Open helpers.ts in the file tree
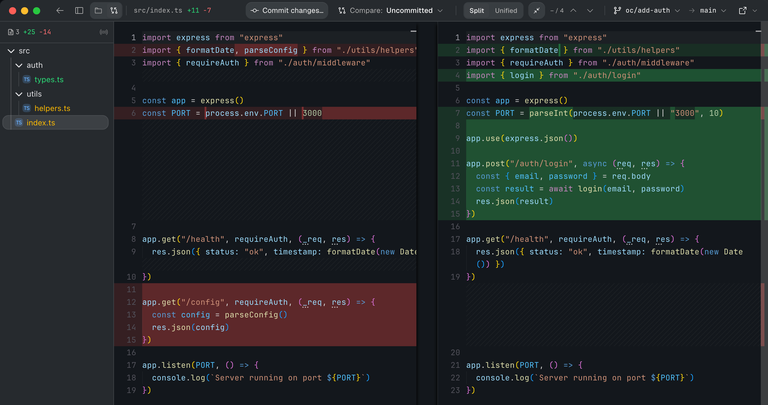 point(52,108)
